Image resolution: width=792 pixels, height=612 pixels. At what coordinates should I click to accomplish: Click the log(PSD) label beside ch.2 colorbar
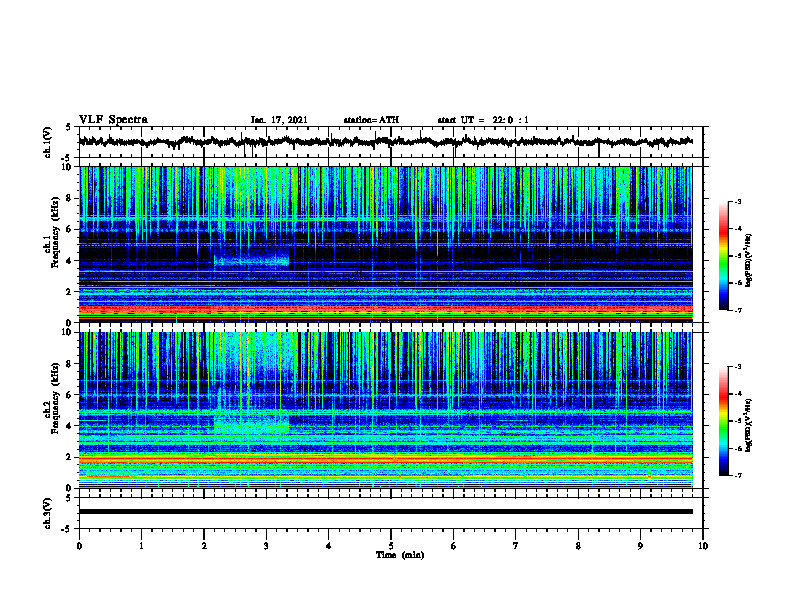(x=749, y=425)
